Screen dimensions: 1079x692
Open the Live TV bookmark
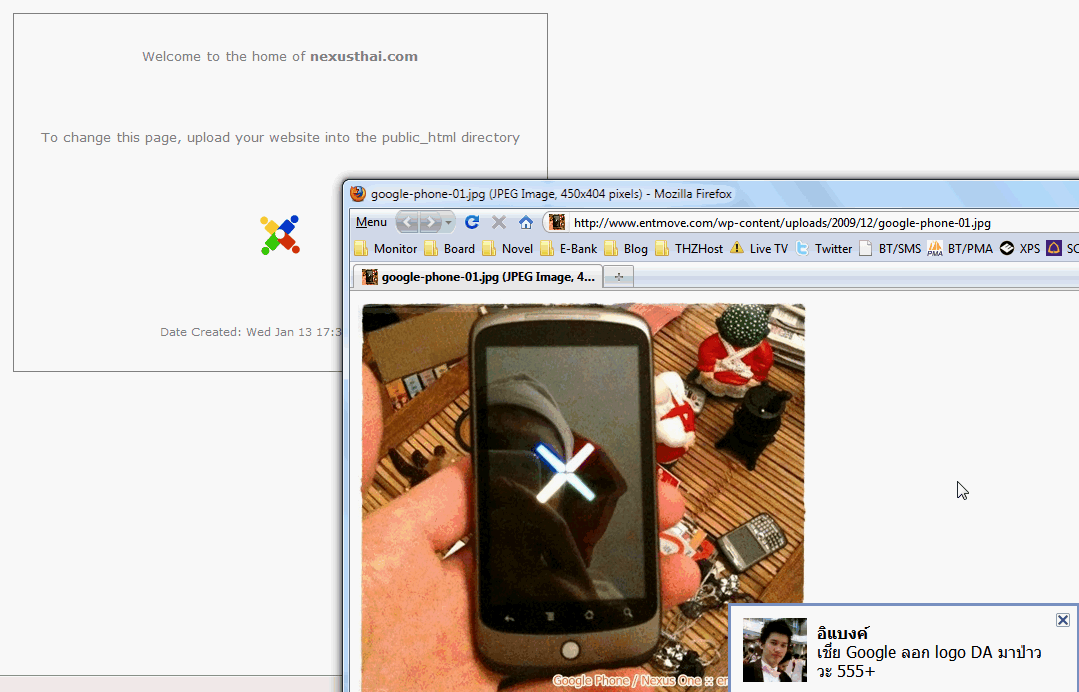click(759, 248)
